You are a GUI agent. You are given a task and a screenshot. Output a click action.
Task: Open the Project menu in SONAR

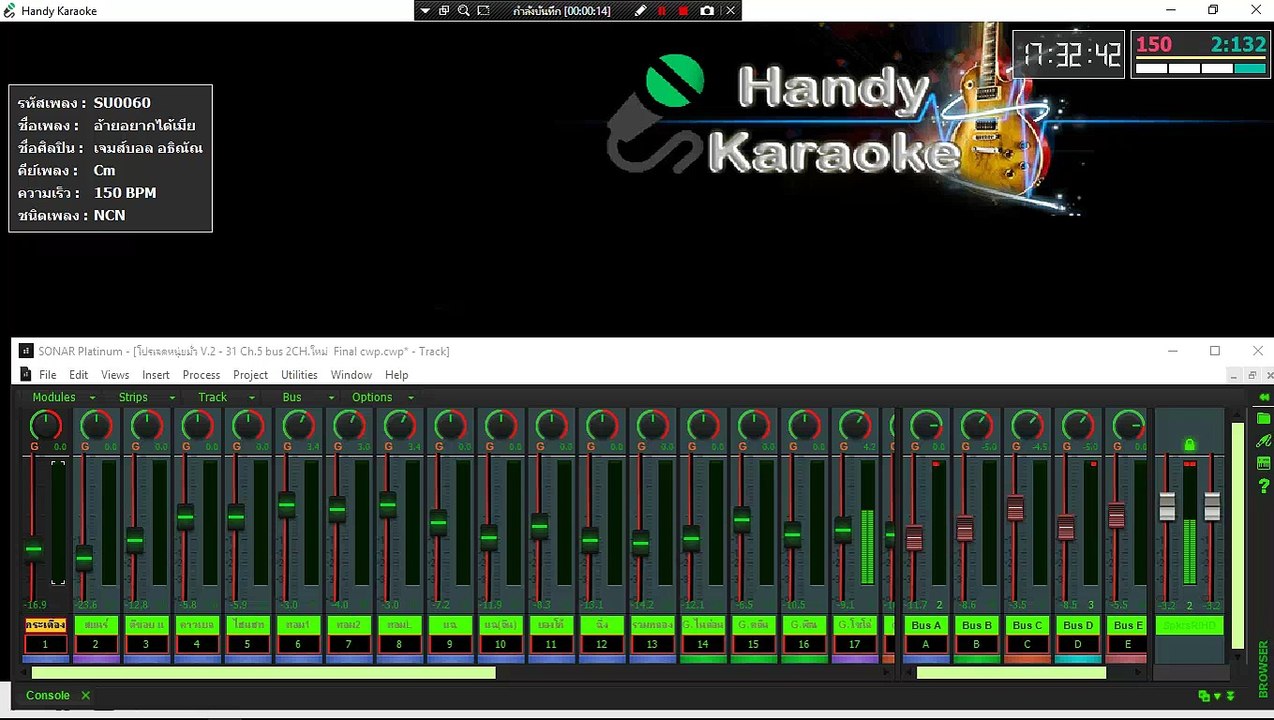point(250,375)
